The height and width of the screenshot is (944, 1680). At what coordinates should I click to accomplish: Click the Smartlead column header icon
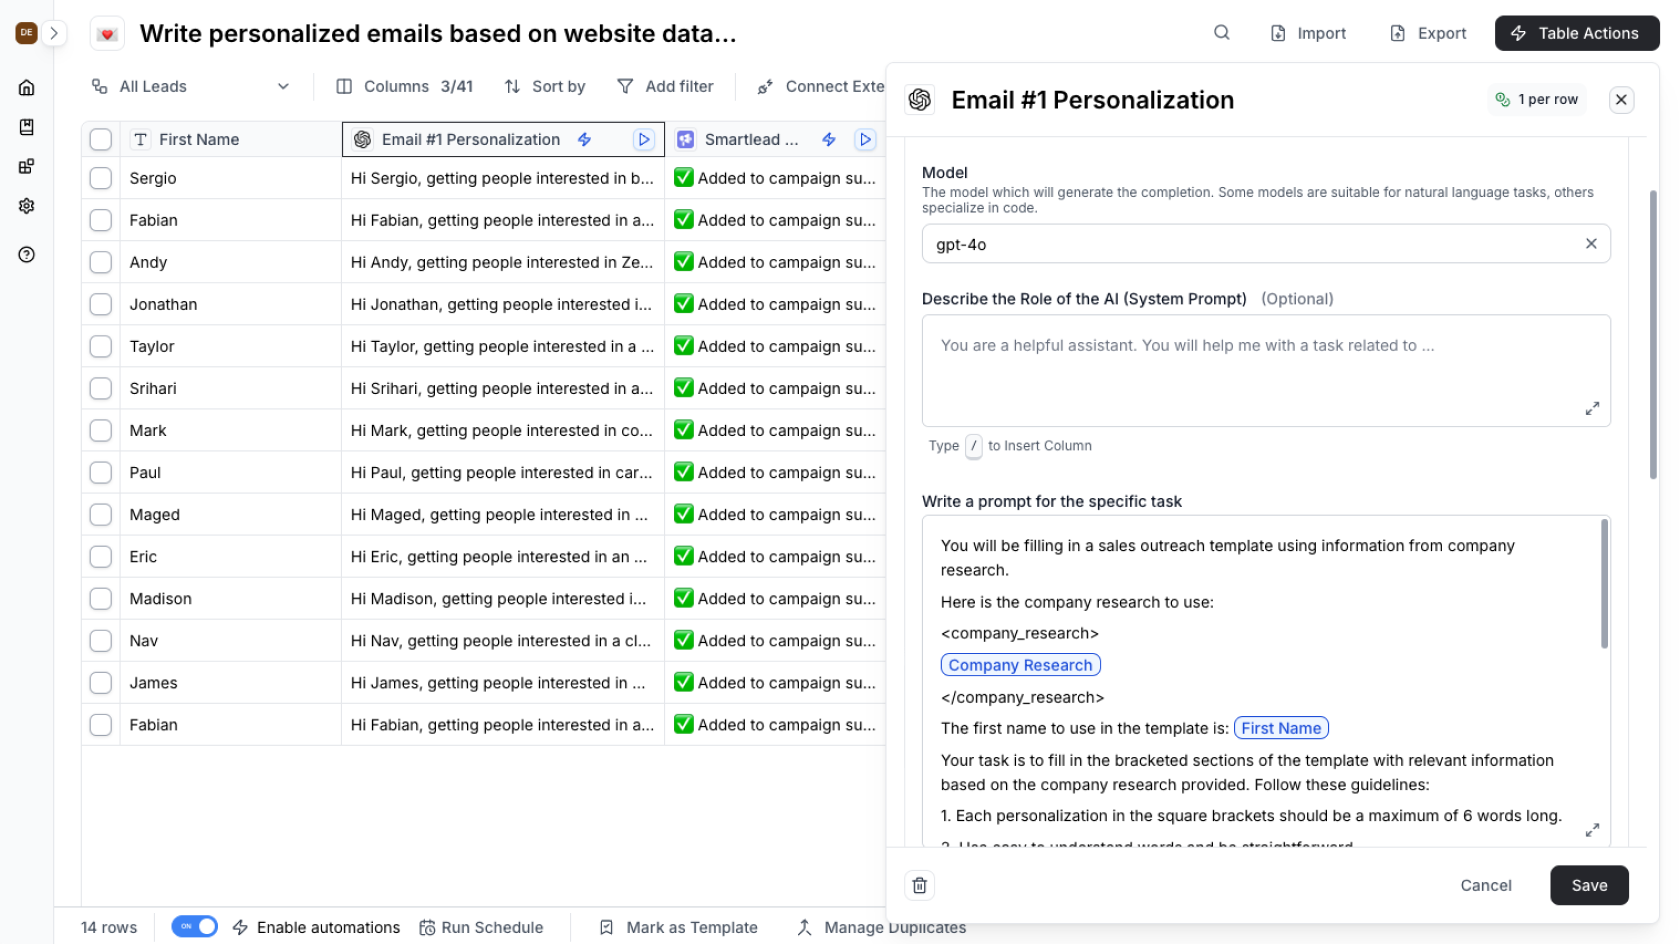tap(685, 140)
